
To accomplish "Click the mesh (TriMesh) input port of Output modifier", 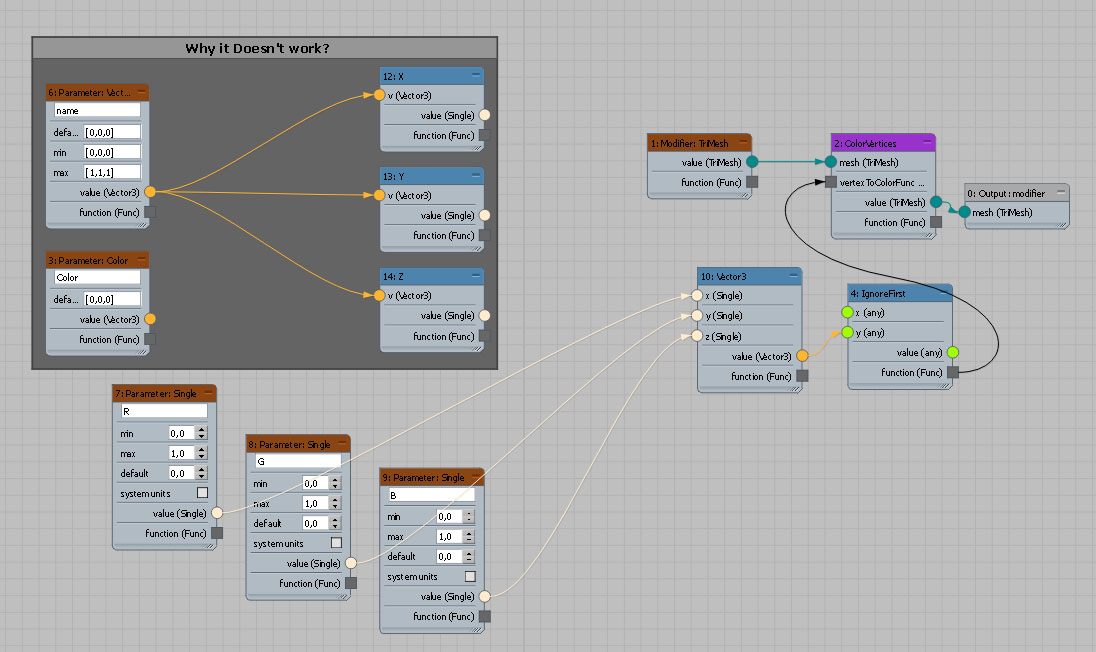I will [x=965, y=212].
